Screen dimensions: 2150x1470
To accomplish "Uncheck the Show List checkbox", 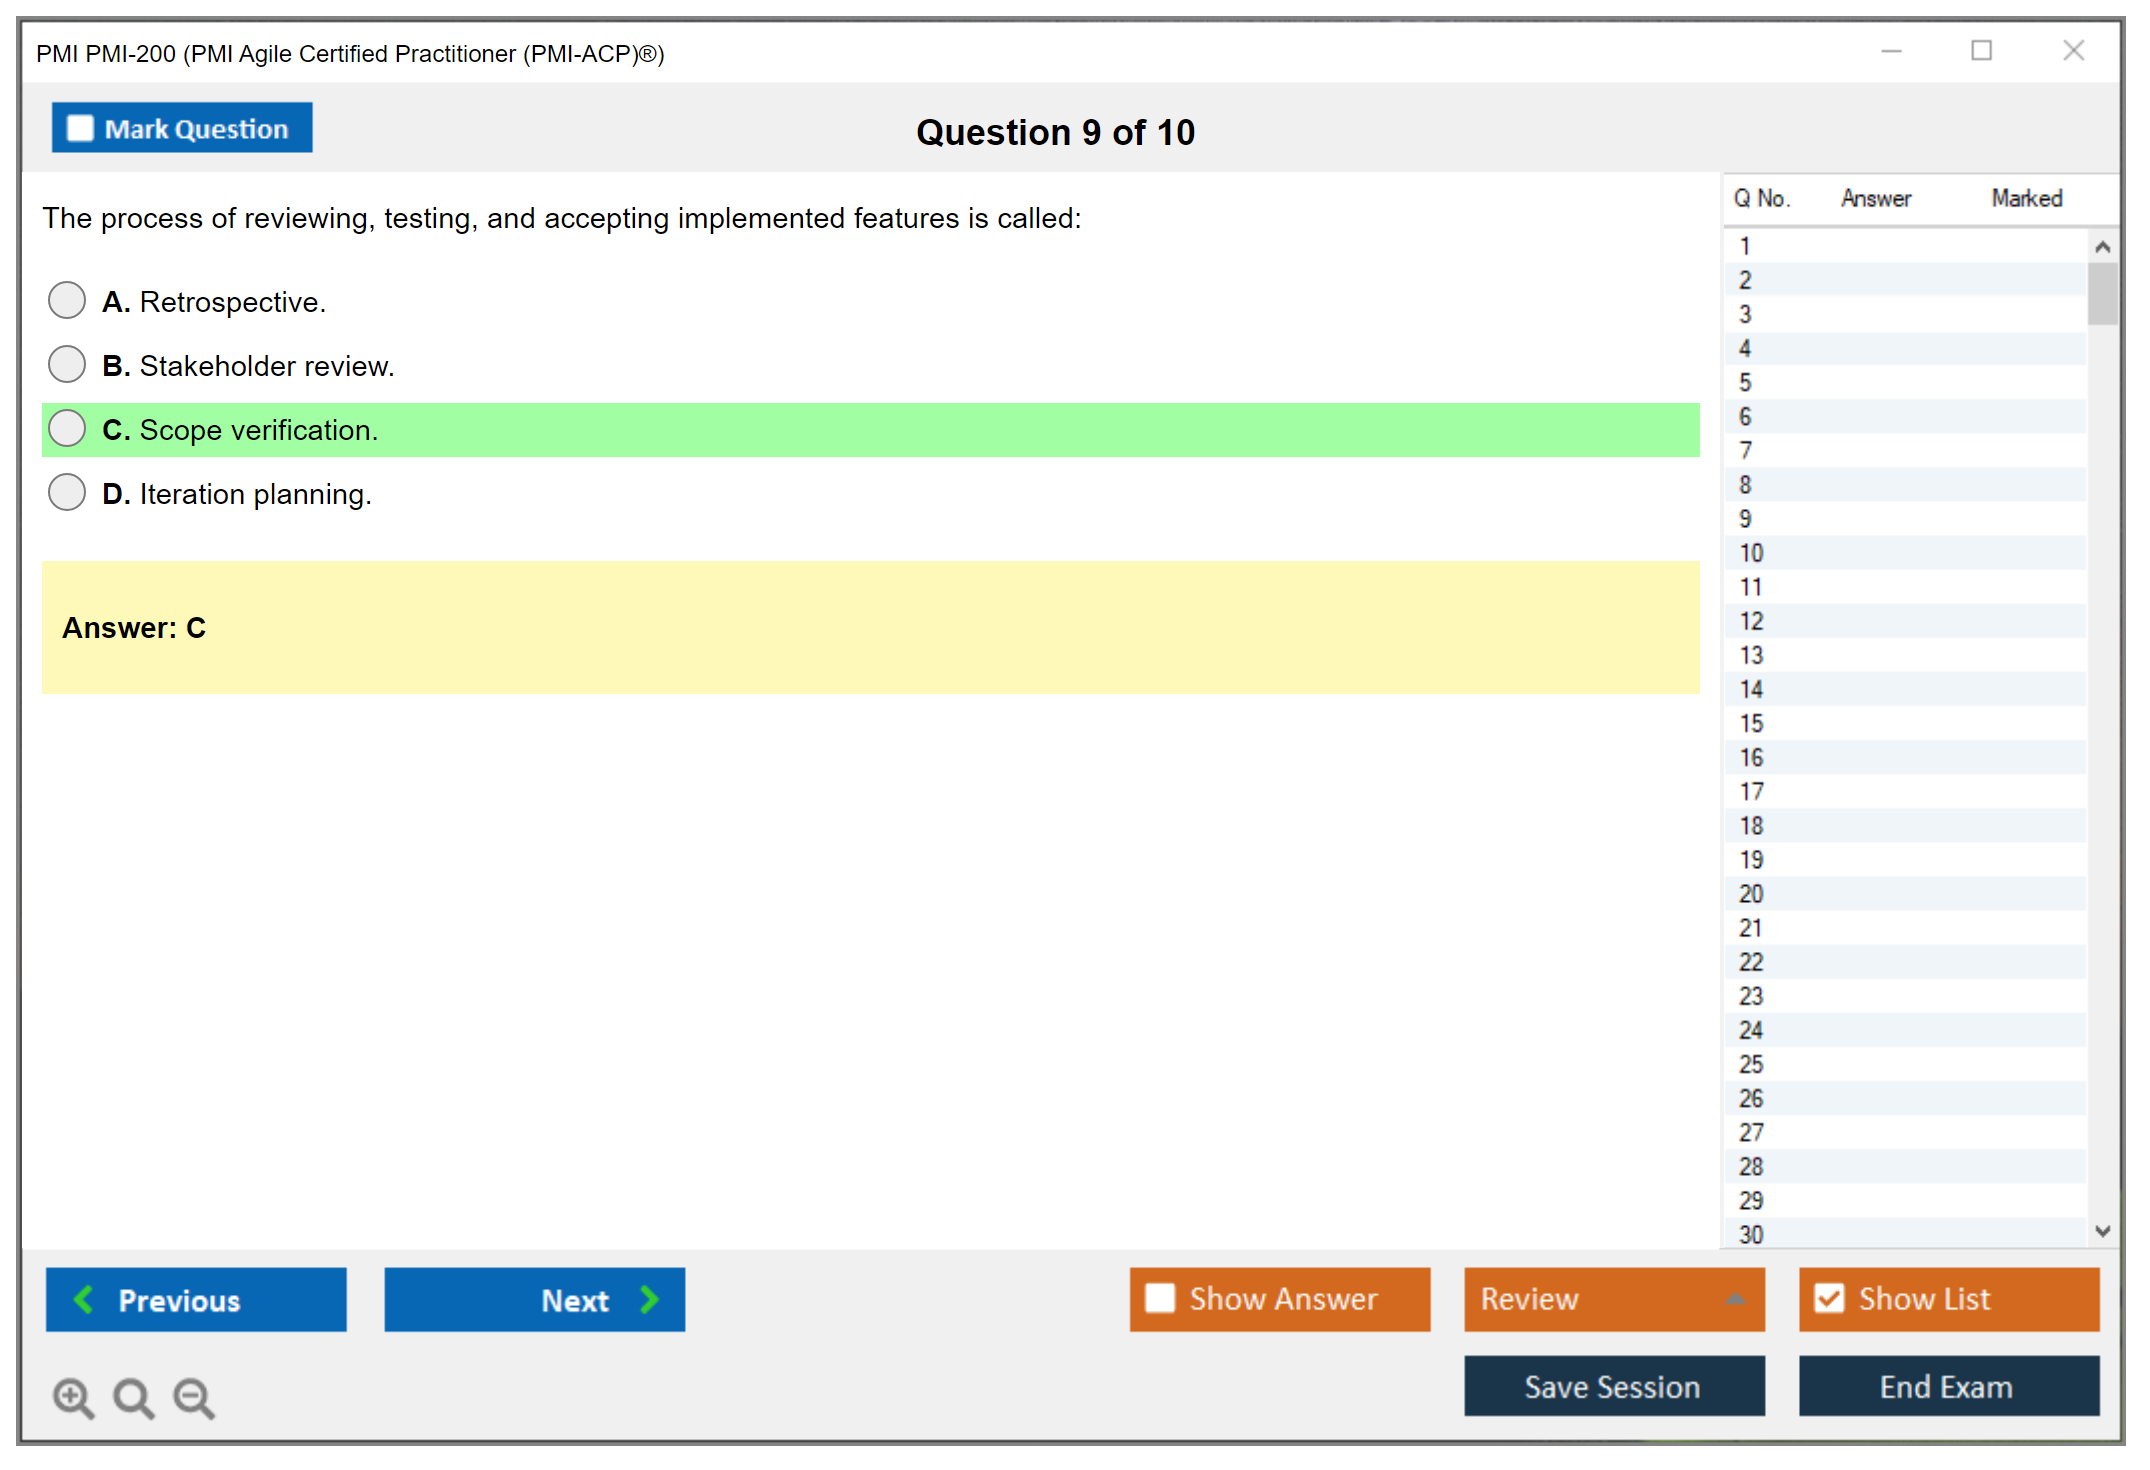I will click(1829, 1298).
